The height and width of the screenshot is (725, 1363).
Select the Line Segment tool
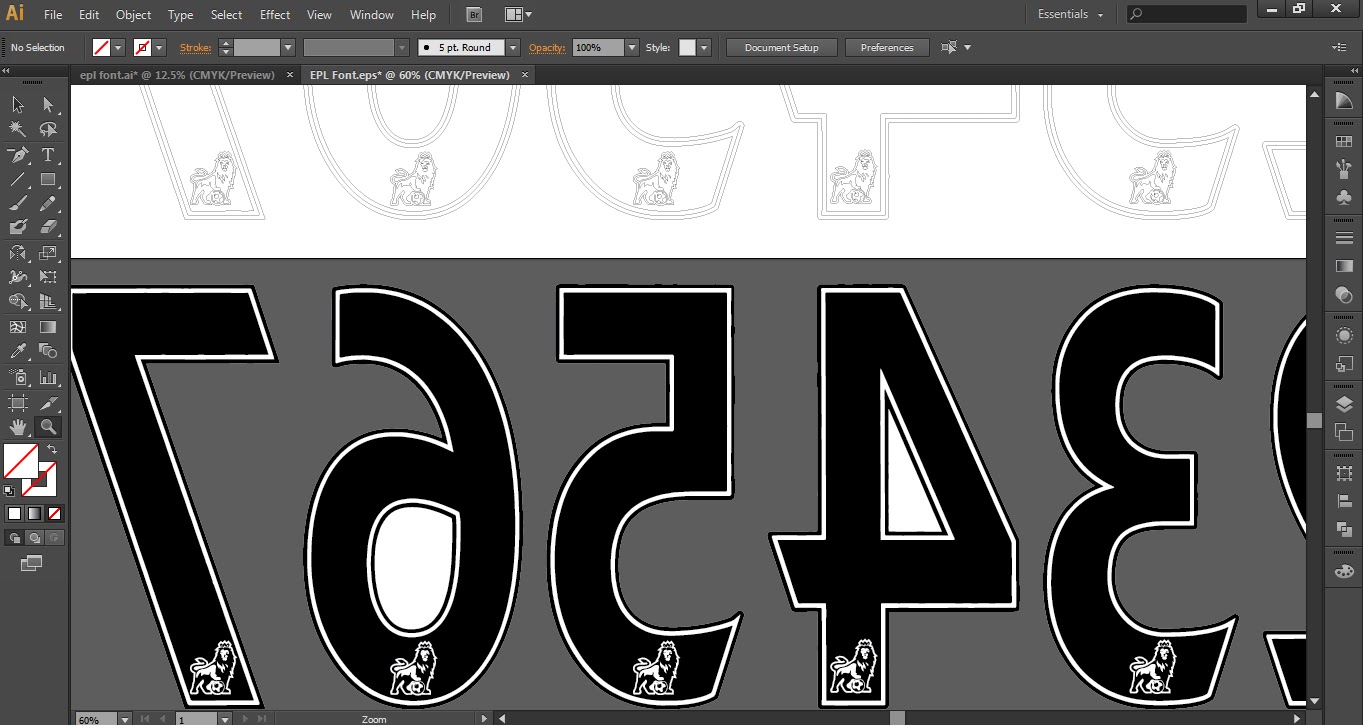pyautogui.click(x=18, y=180)
